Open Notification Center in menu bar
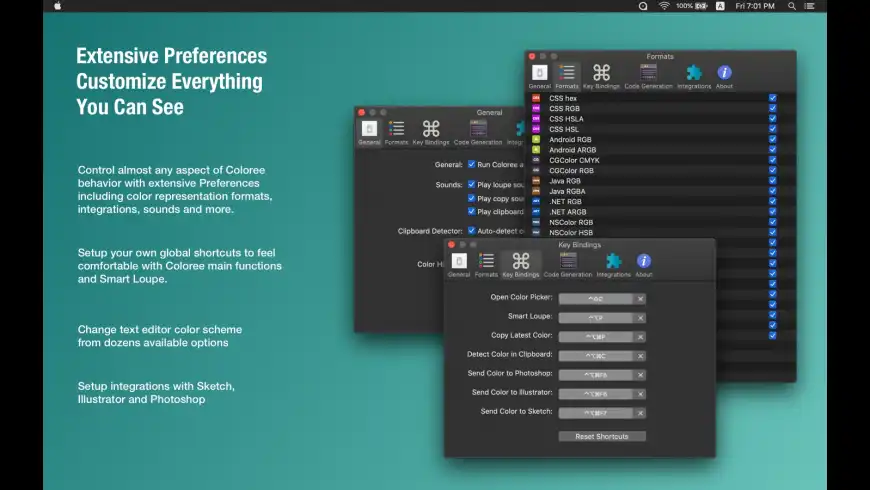Image resolution: width=870 pixels, height=490 pixels. pos(810,6)
